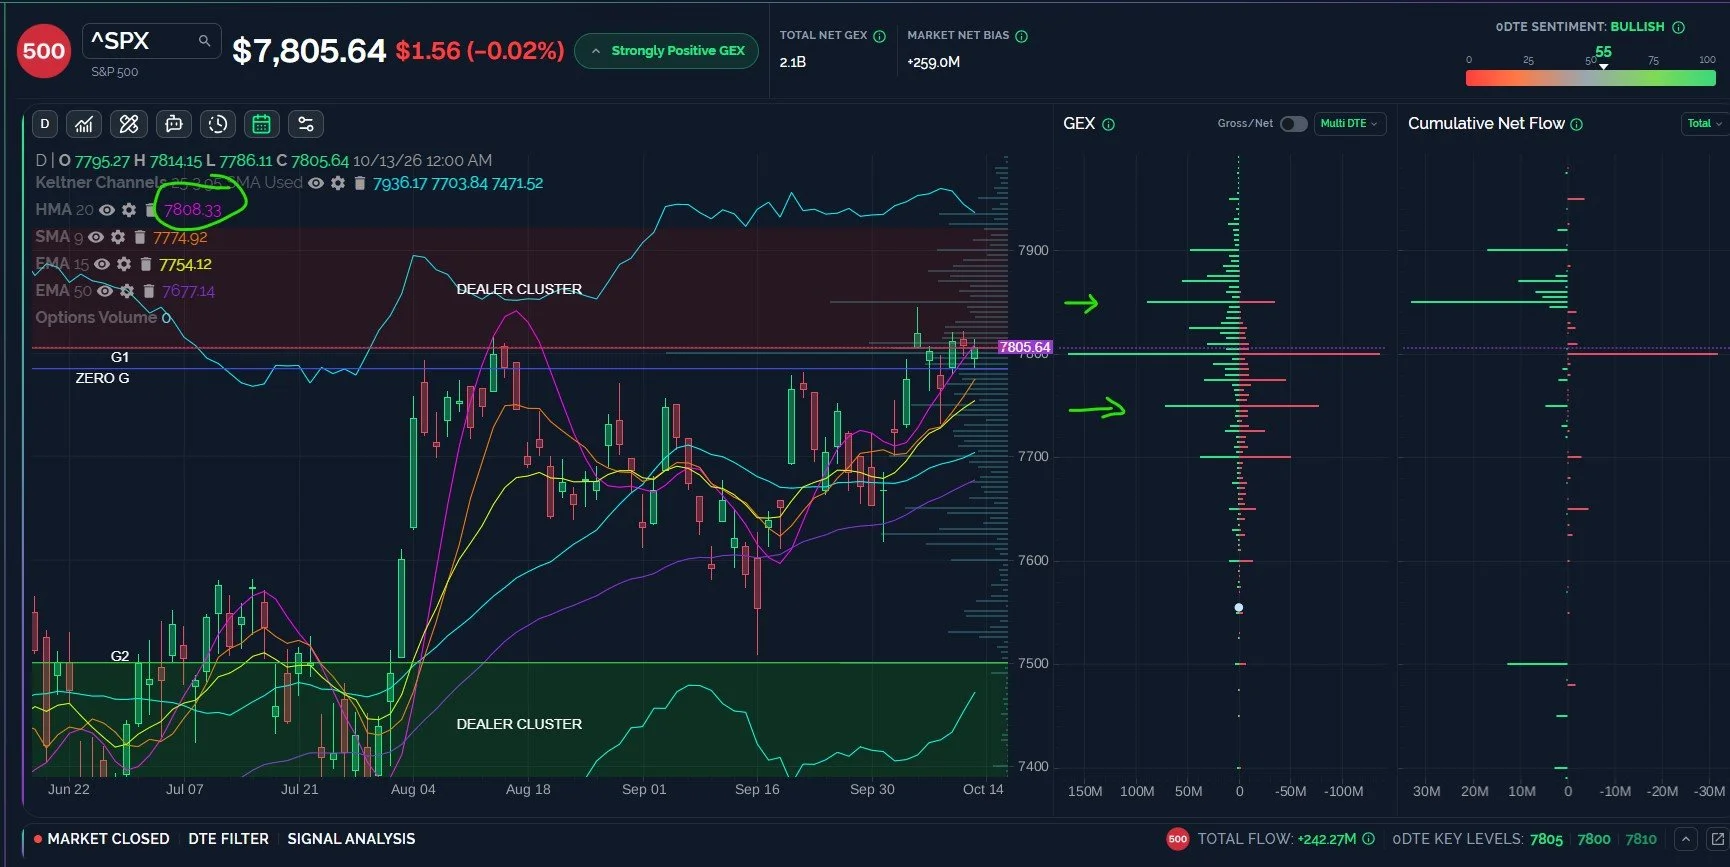This screenshot has height=867, width=1730.
Task: Toggle EMA 15 visibility eye
Action: click(x=102, y=264)
